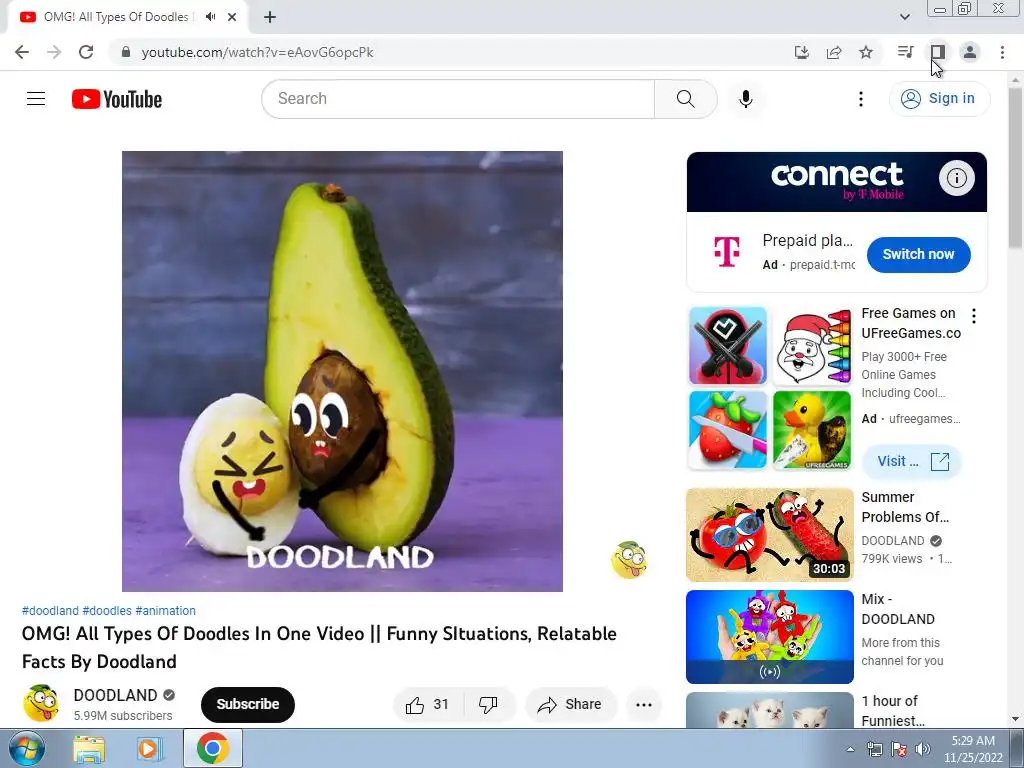Open the 1 hour of Funniest video thumbnail
The height and width of the screenshot is (768, 1024).
click(770, 710)
